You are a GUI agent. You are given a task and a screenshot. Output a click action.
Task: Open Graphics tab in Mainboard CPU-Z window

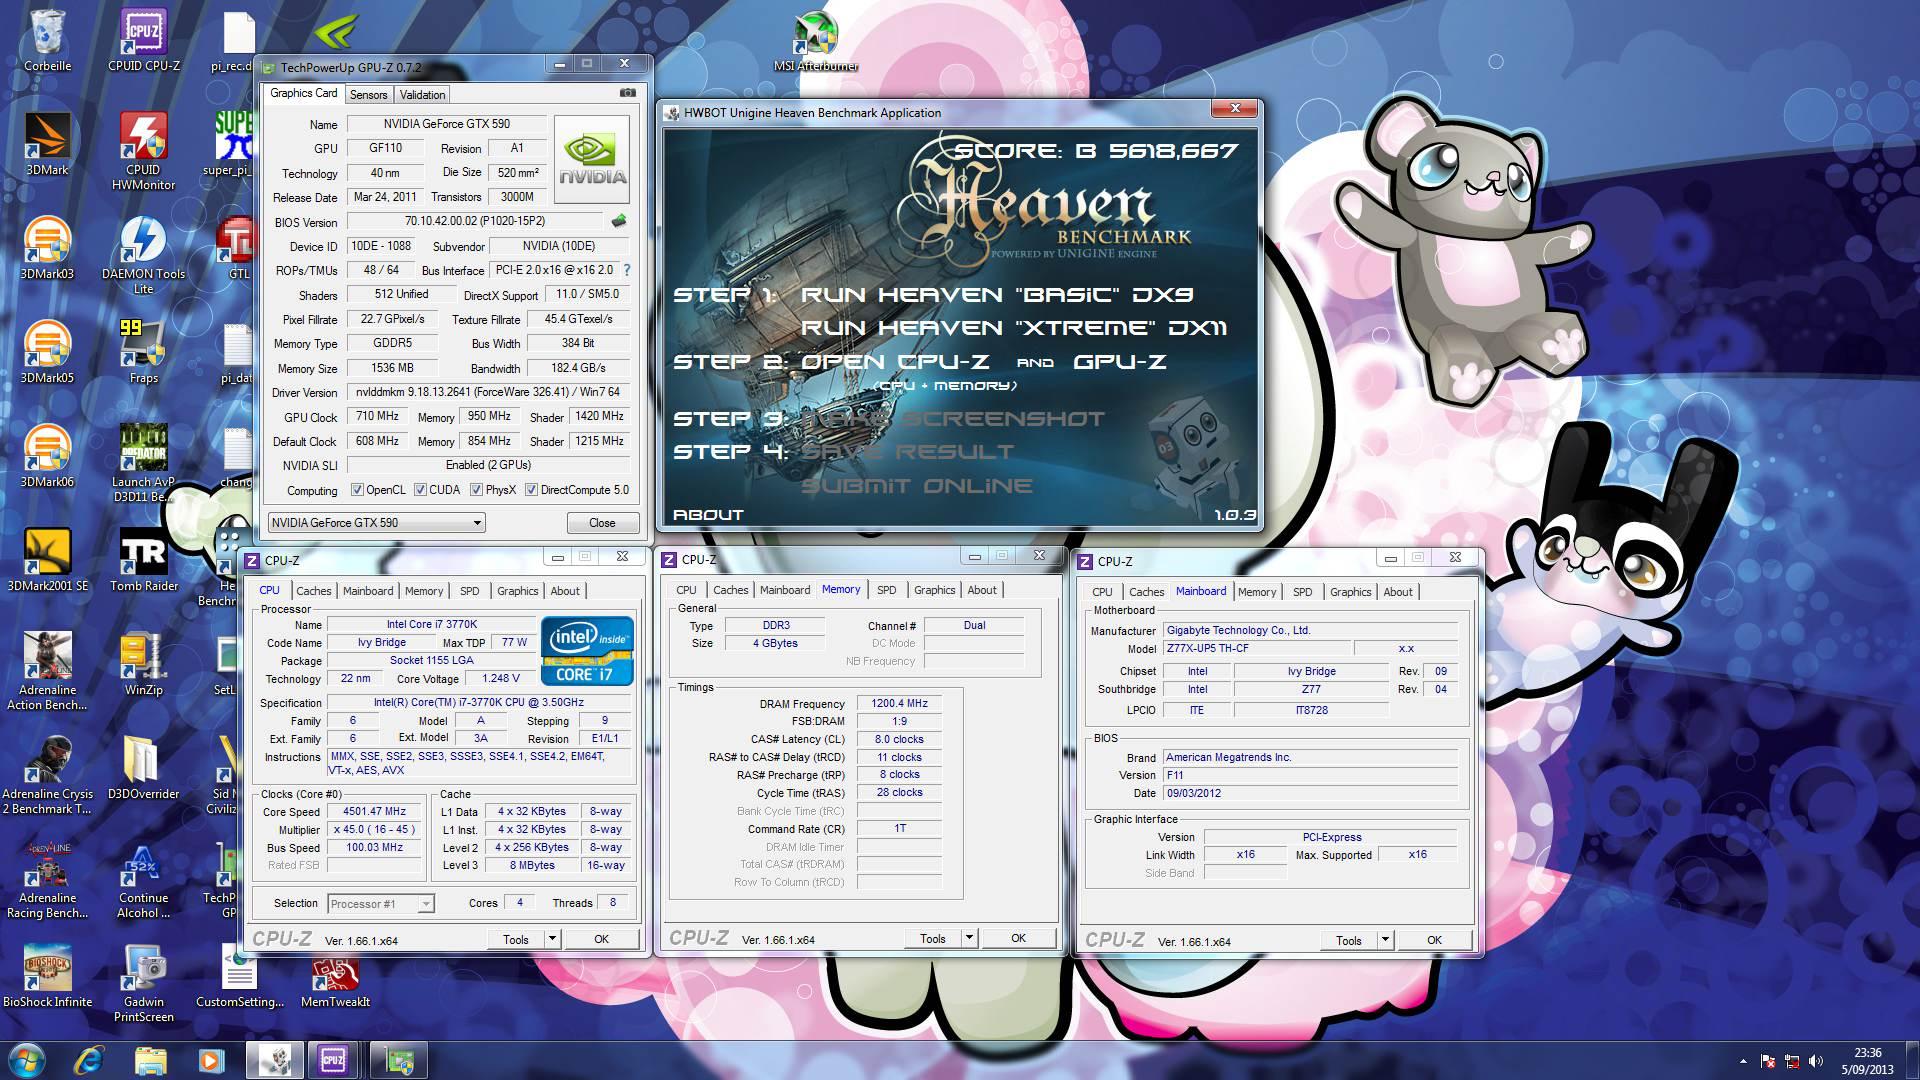click(x=1350, y=592)
